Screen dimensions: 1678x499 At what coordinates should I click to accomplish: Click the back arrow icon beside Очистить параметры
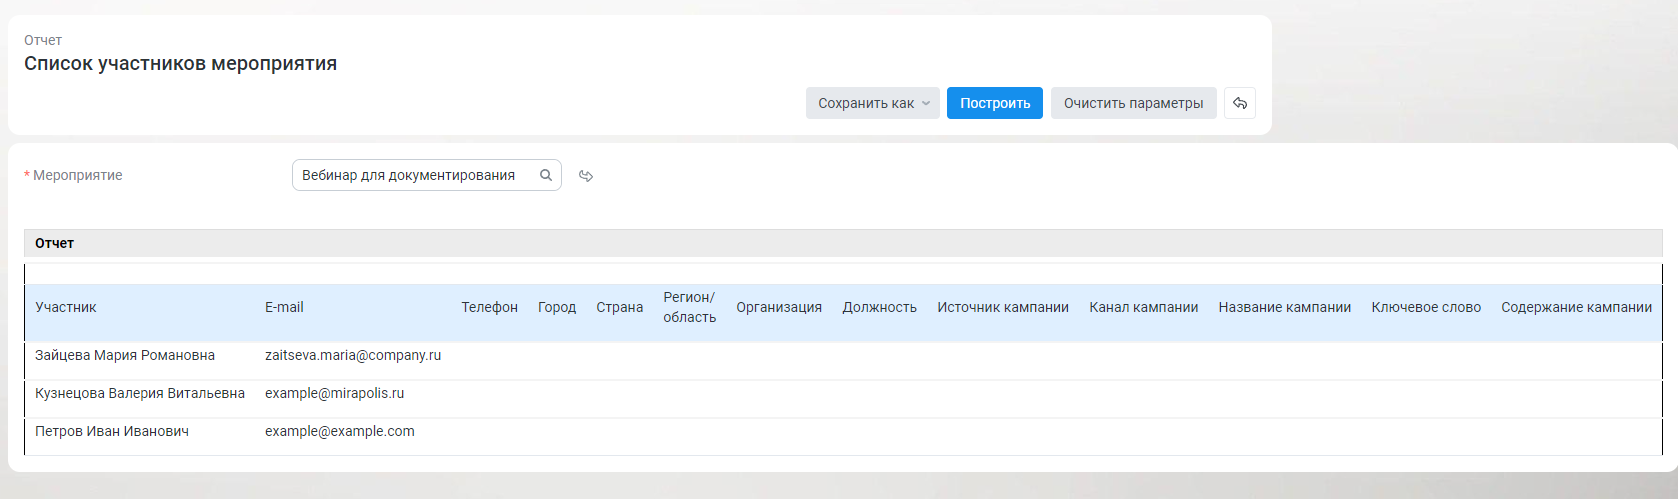click(x=1240, y=103)
